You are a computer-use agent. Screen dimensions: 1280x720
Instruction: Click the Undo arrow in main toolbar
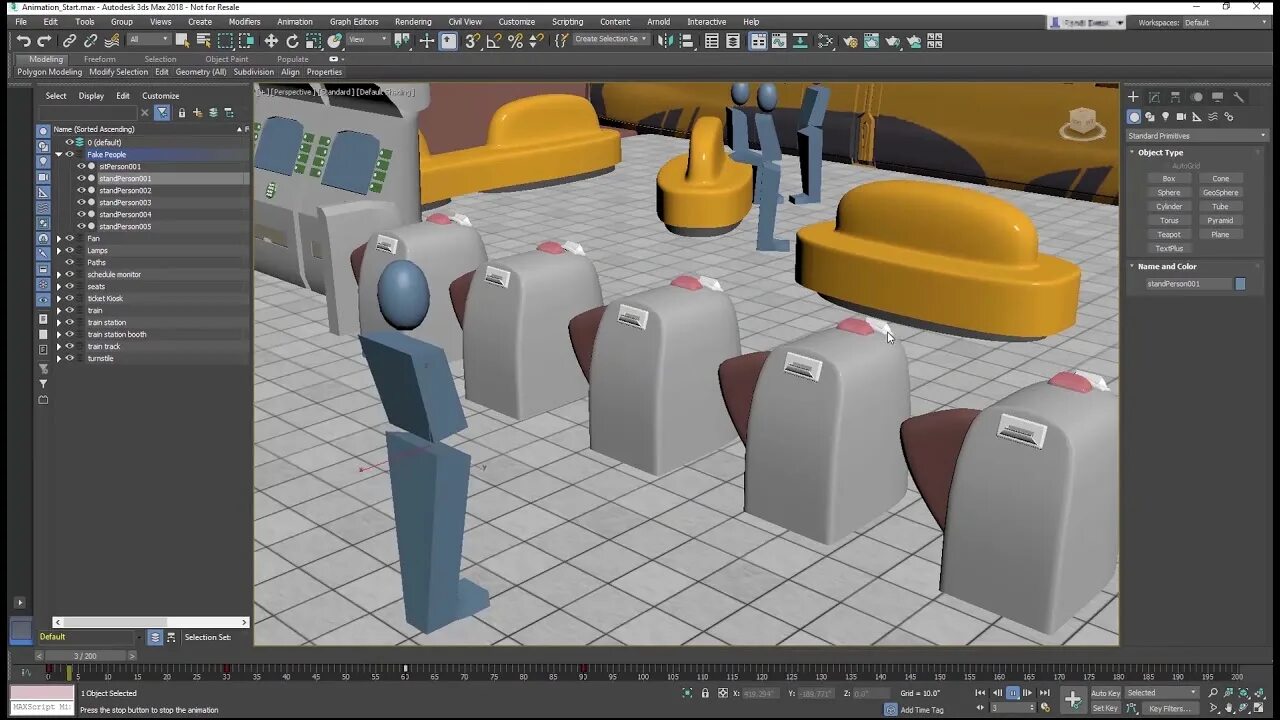23,41
